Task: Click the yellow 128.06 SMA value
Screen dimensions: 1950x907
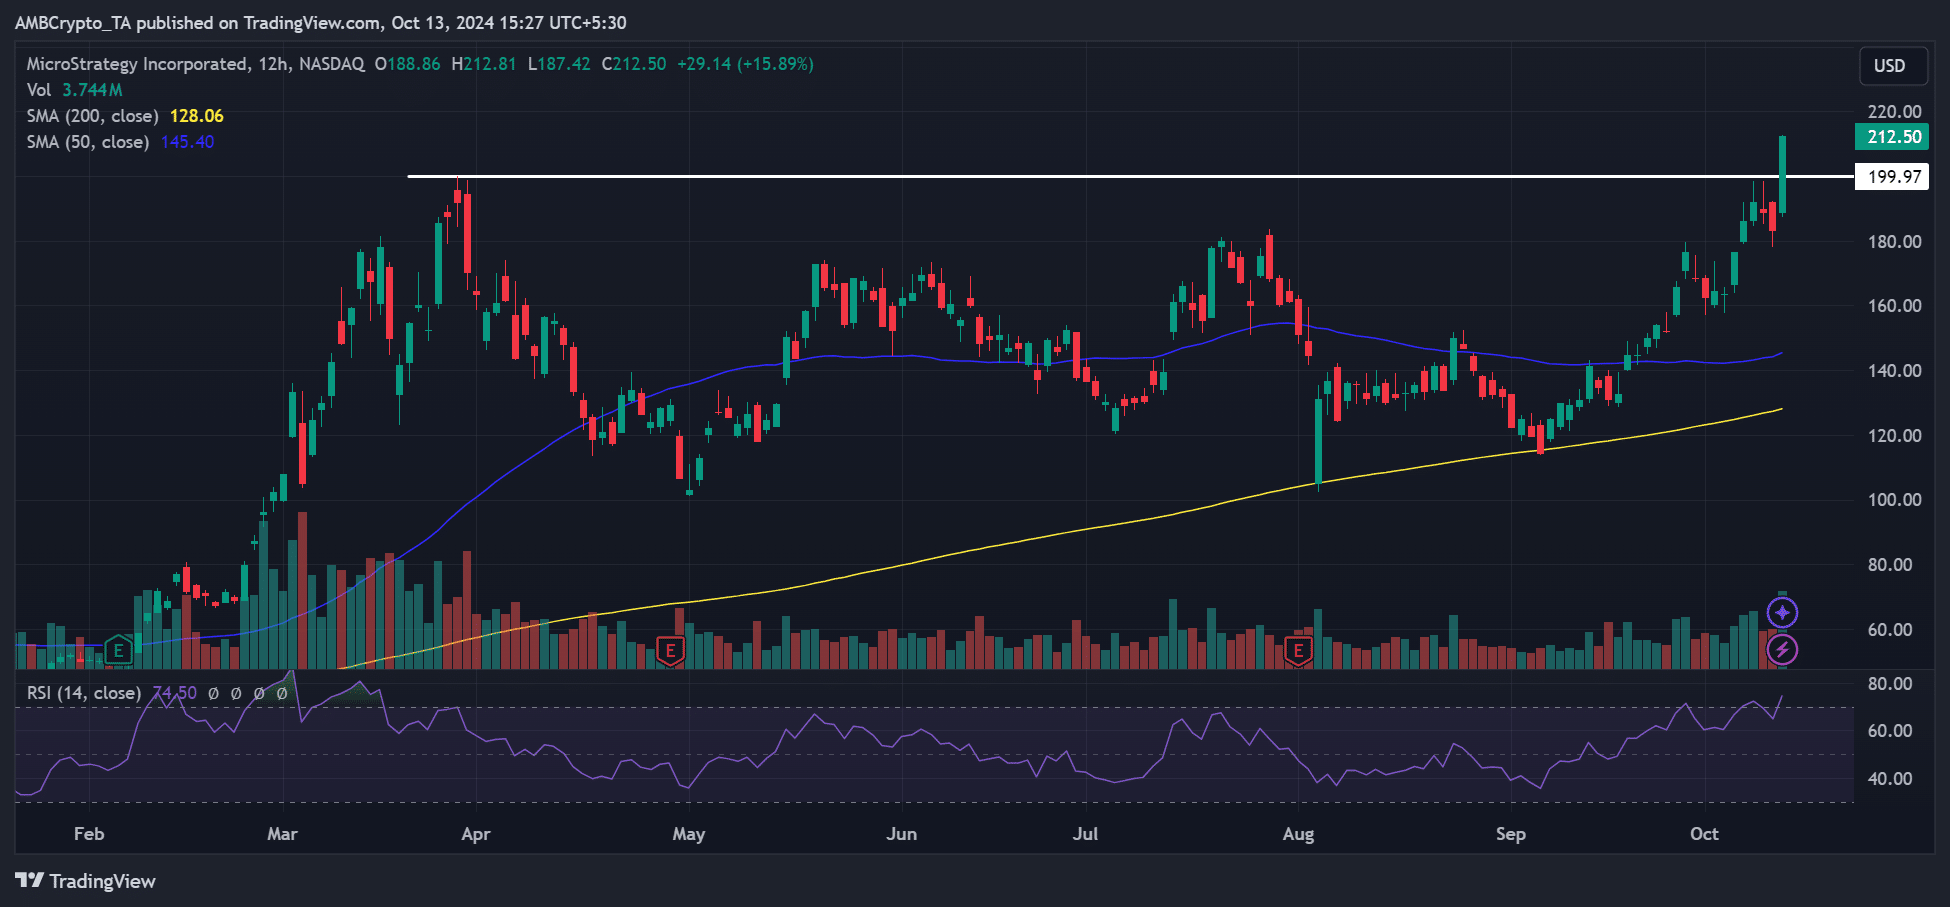Action: tap(197, 116)
